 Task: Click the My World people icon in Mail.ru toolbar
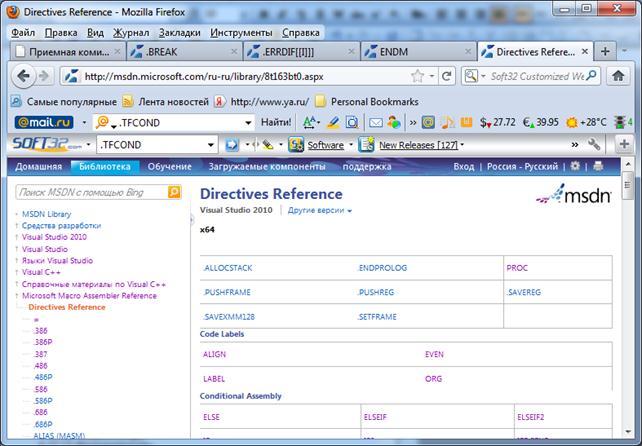pos(393,122)
